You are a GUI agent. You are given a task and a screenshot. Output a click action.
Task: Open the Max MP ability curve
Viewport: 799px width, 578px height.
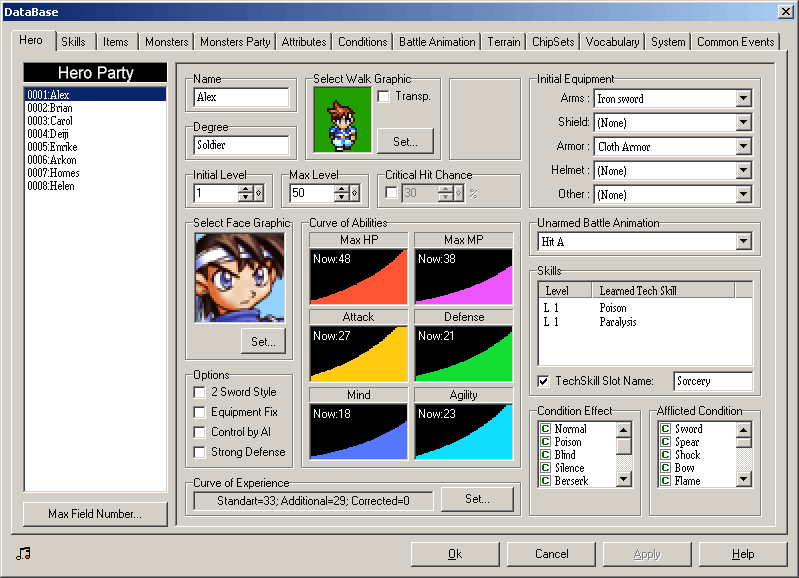coord(463,276)
